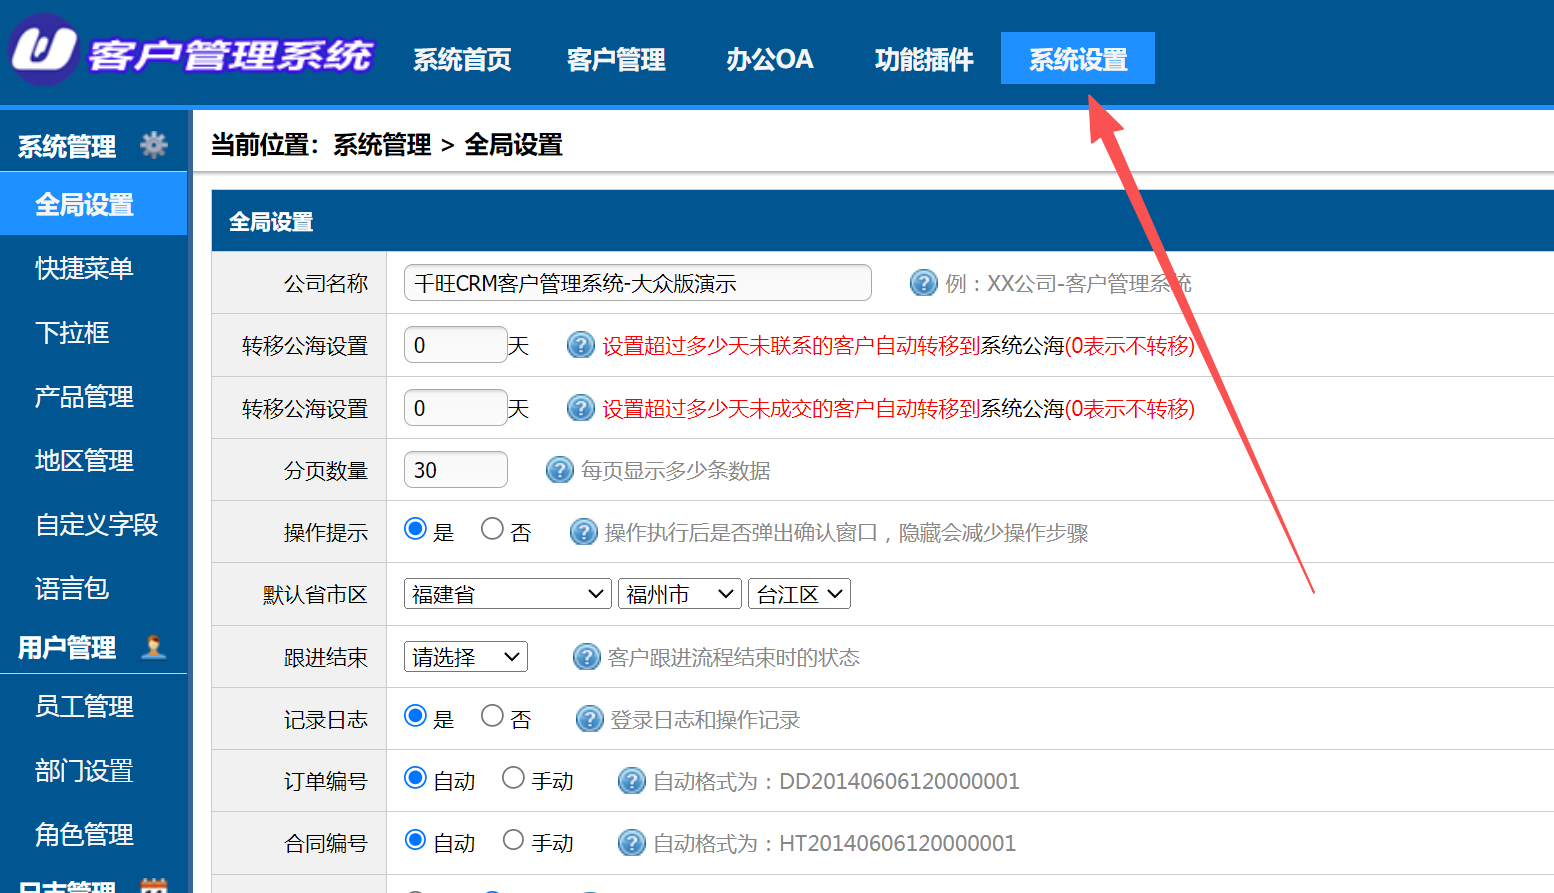The width and height of the screenshot is (1554, 893).
Task: Select 否 for 操作提示
Action: click(x=492, y=529)
